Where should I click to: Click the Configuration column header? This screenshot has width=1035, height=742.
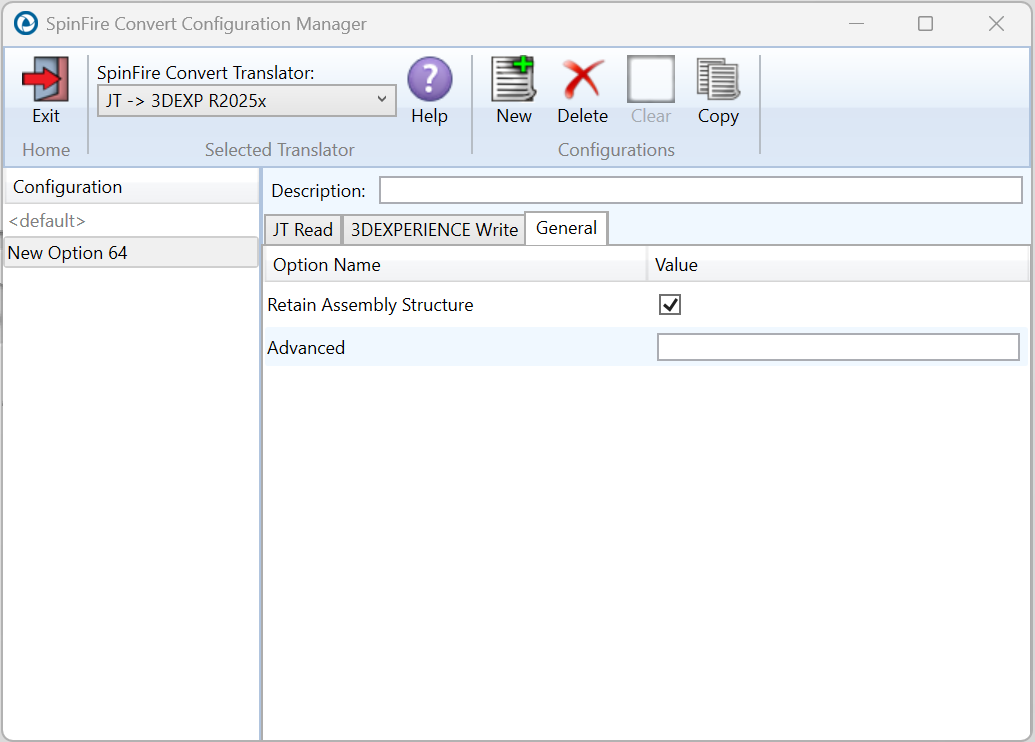tap(131, 187)
